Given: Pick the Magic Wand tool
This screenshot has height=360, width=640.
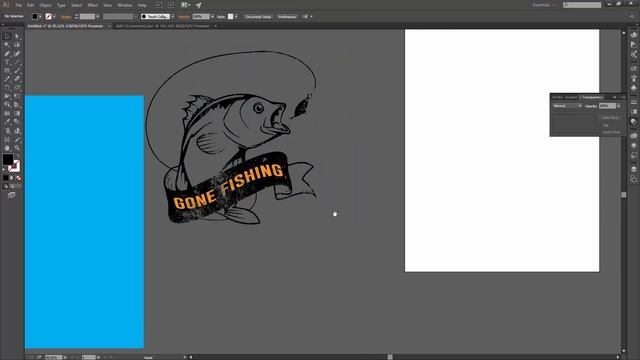Looking at the screenshot, I should pyautogui.click(x=7, y=45).
